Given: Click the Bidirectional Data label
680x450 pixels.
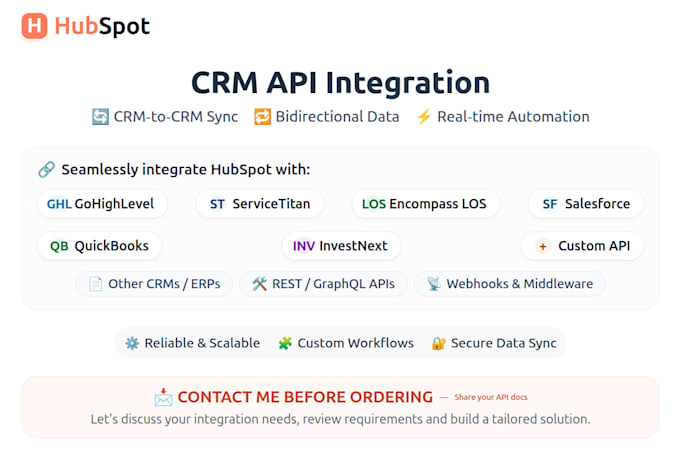Looking at the screenshot, I should pos(337,117).
